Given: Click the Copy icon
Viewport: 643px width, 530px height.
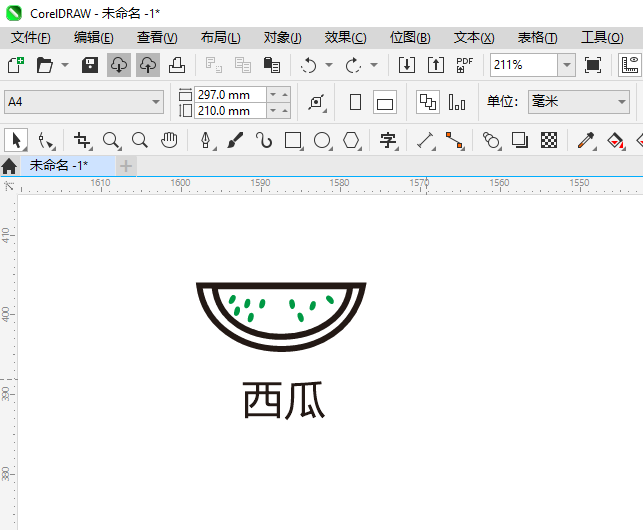Looking at the screenshot, I should (x=243, y=65).
